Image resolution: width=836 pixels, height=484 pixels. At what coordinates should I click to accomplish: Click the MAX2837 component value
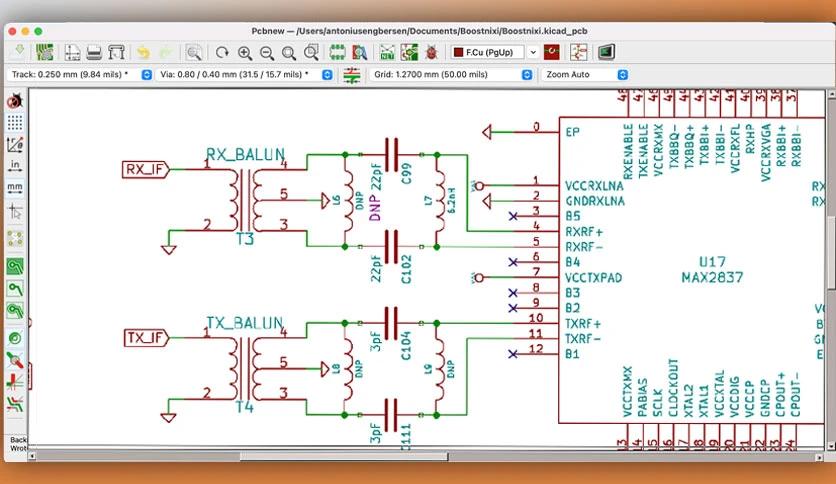tap(712, 277)
